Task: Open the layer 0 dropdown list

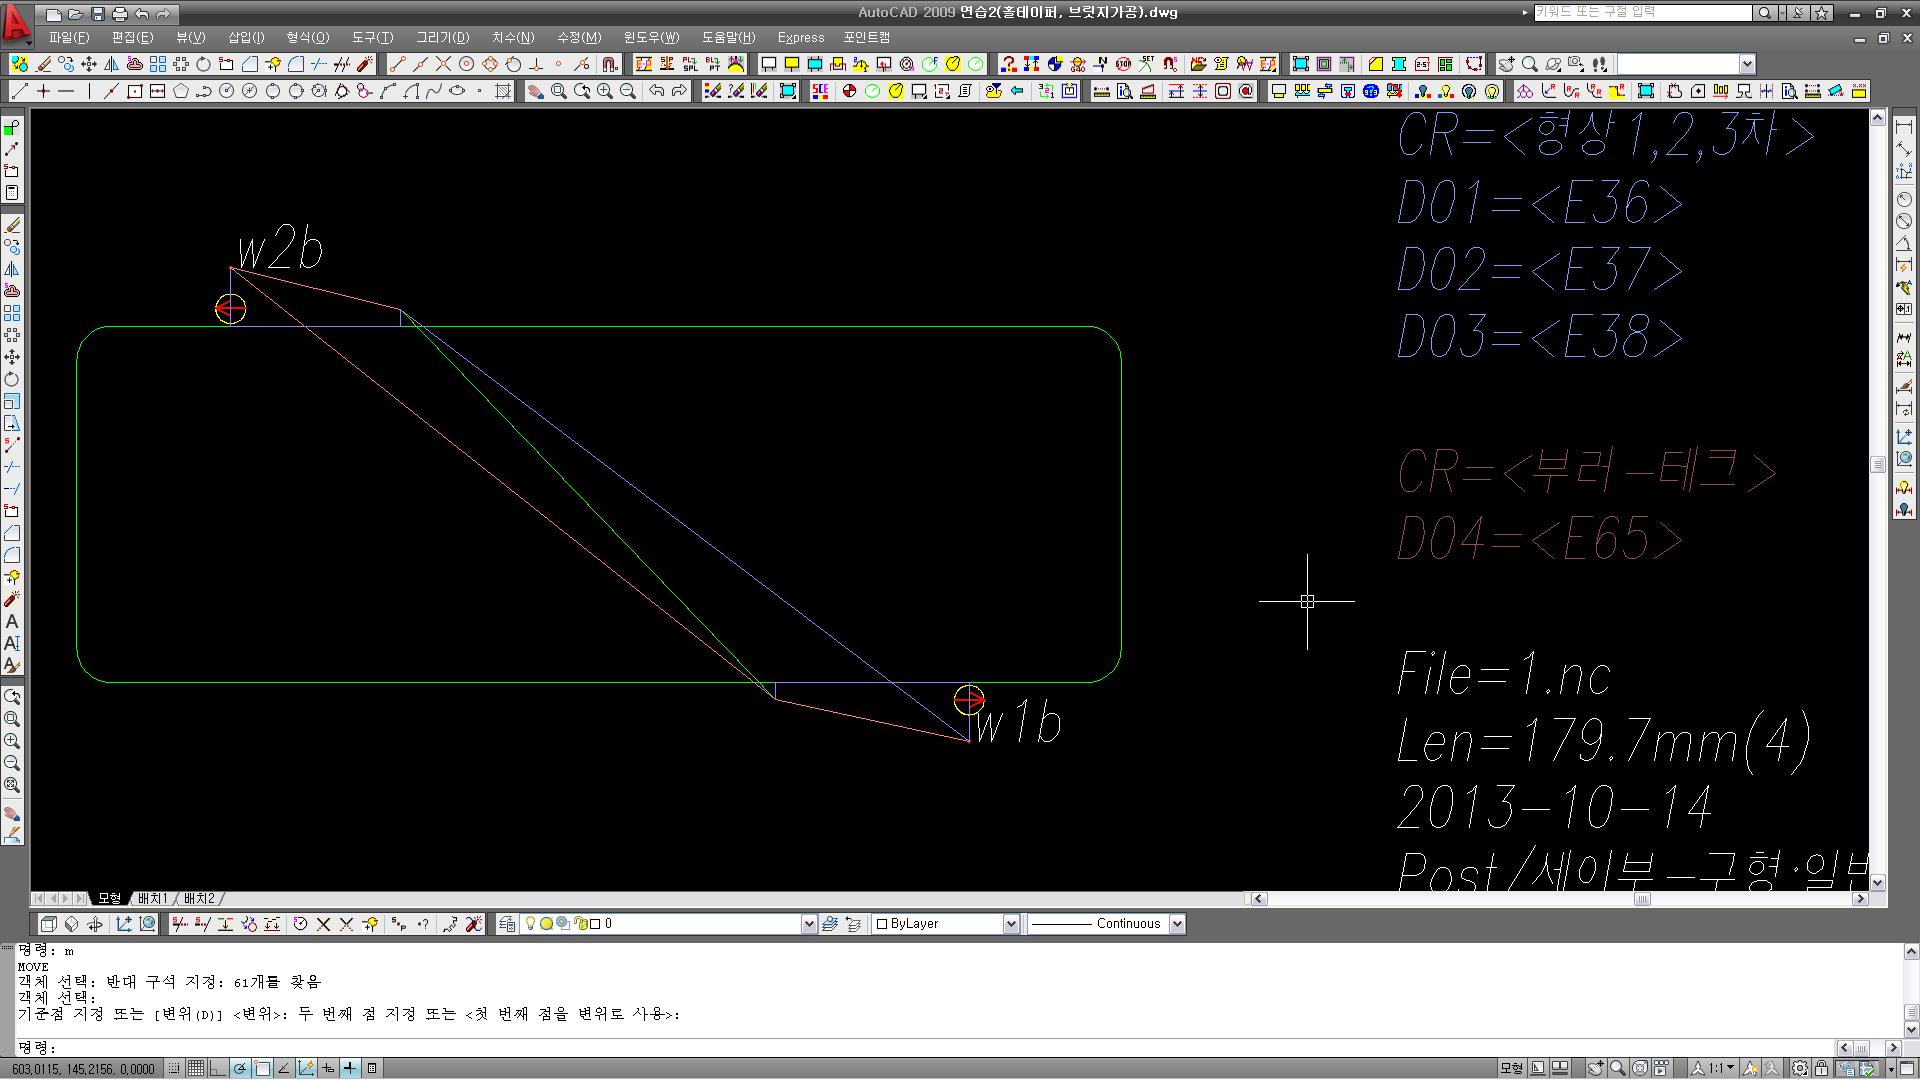Action: (809, 924)
